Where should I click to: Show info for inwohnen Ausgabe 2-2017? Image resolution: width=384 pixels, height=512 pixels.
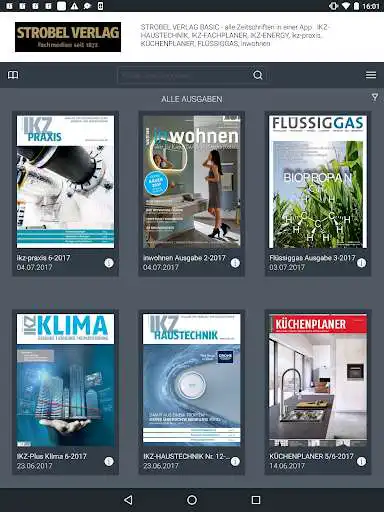click(235, 263)
